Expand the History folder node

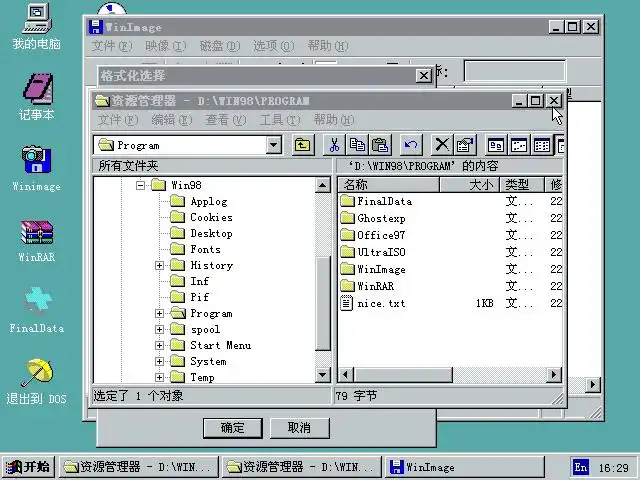click(160, 265)
